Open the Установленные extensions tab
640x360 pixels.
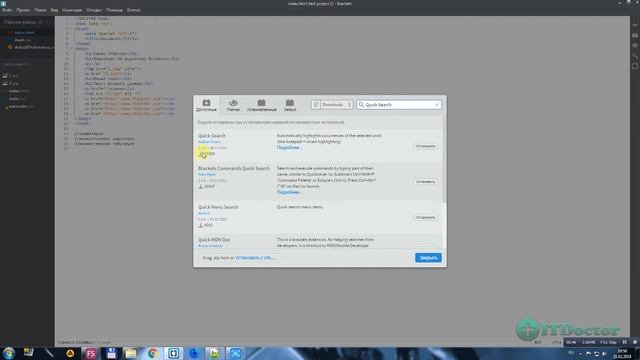262,105
